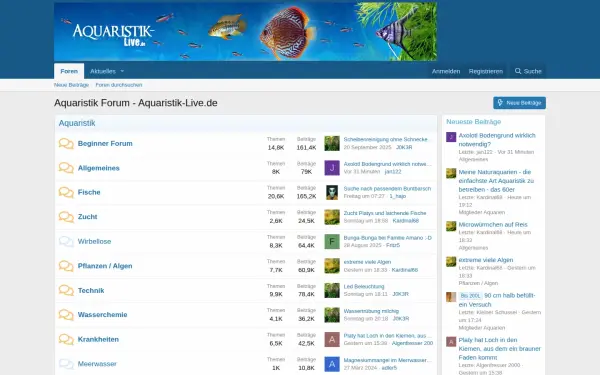Image resolution: width=600 pixels, height=375 pixels.
Task: Open green F avatar in Wirbellose row
Action: tap(332, 241)
